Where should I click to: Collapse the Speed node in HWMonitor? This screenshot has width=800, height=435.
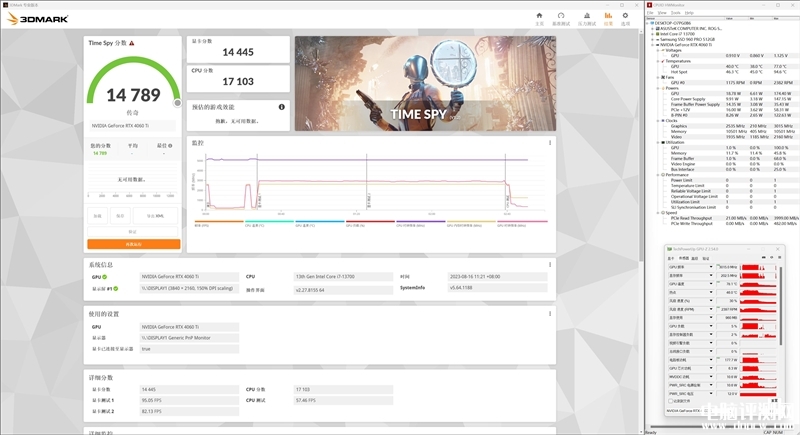pos(658,213)
